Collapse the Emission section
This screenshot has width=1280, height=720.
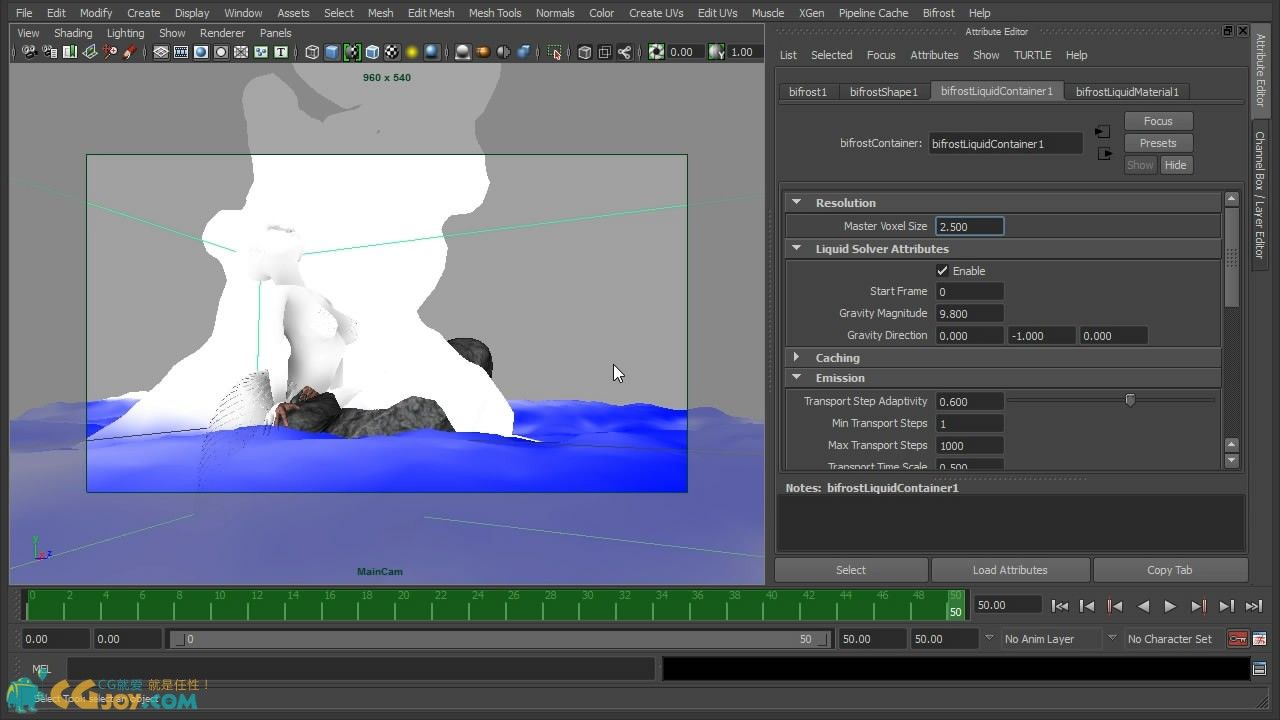click(x=797, y=378)
